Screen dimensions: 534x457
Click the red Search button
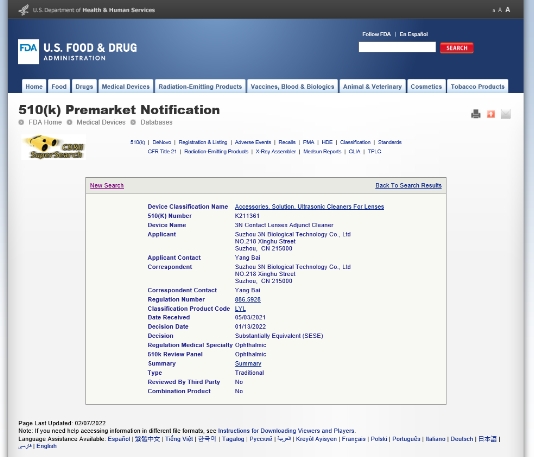(x=457, y=48)
